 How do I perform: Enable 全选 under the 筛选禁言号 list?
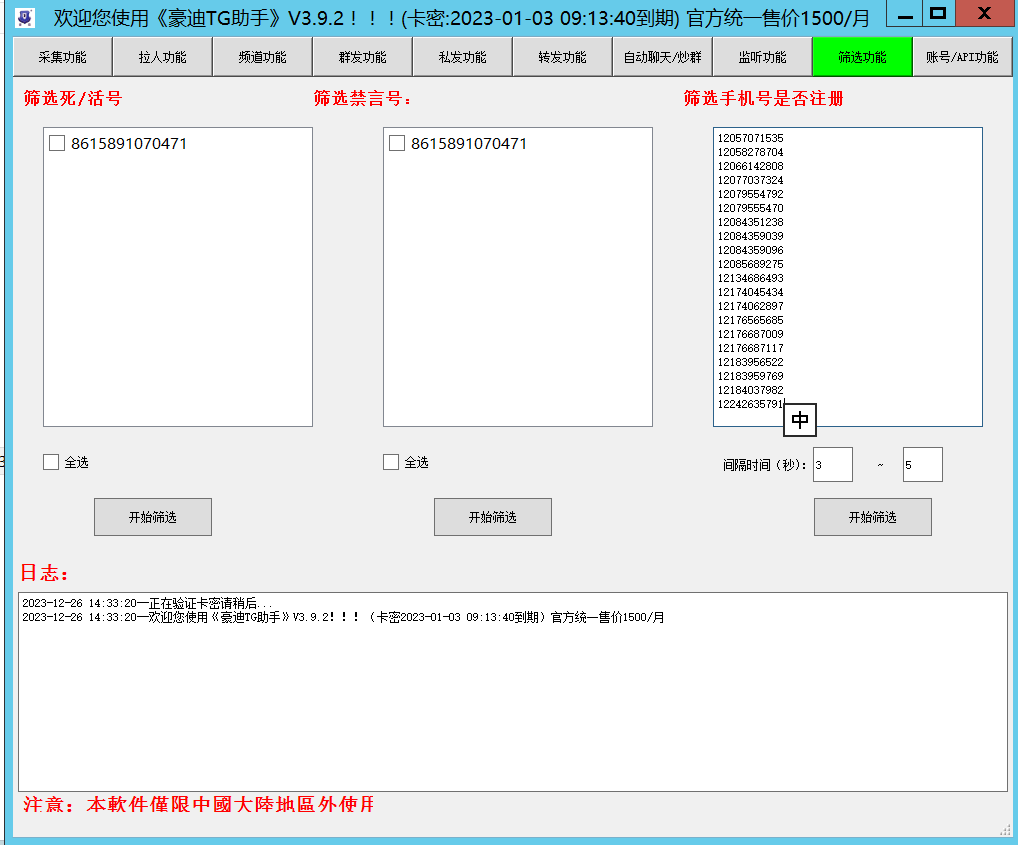pyautogui.click(x=391, y=462)
